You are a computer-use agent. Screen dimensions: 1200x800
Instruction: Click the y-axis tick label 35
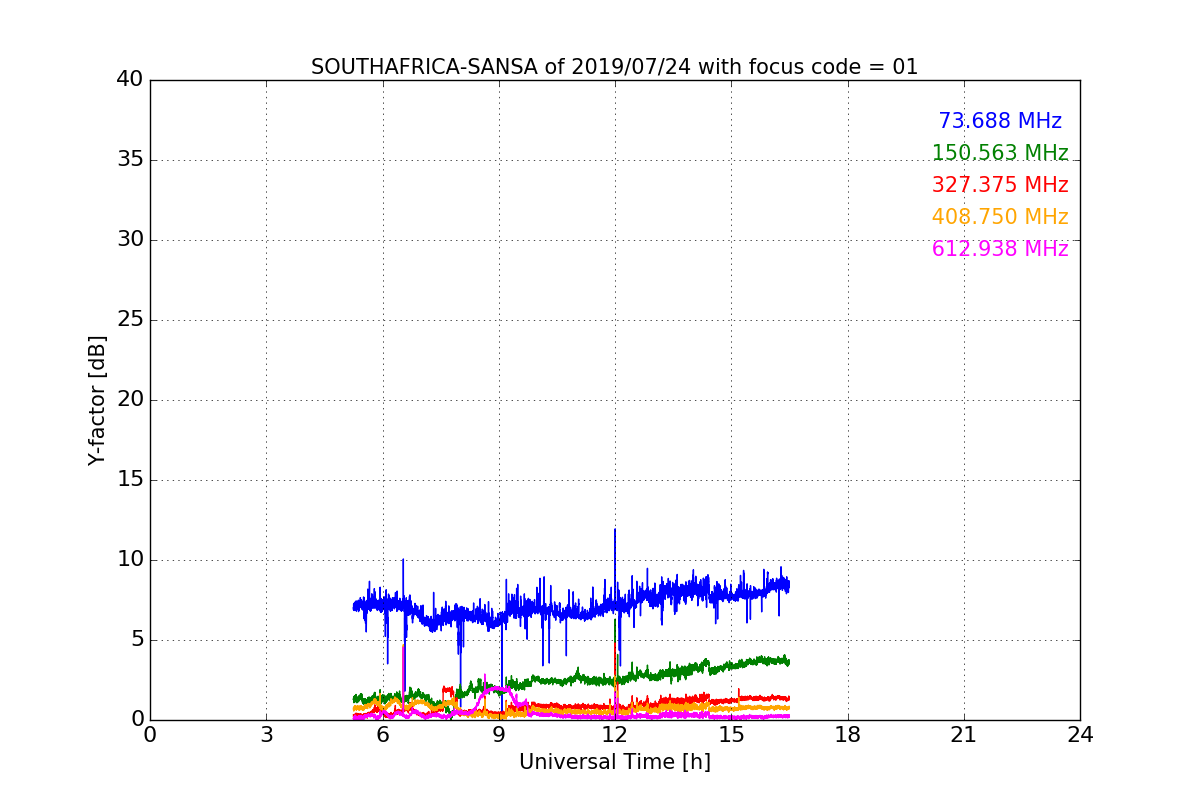click(130, 160)
